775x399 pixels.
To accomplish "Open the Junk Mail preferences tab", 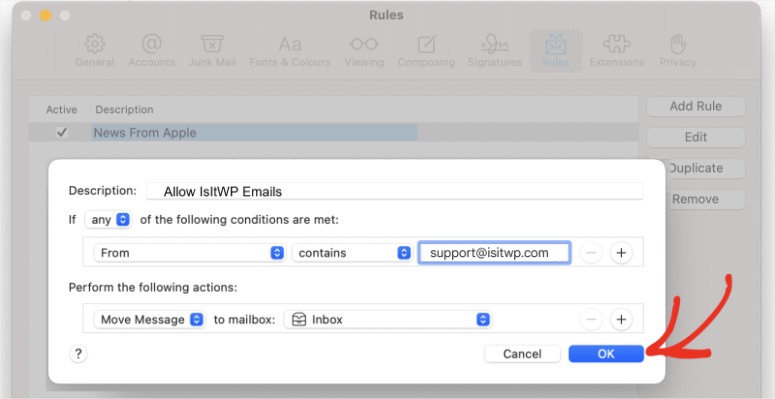I will click(212, 51).
